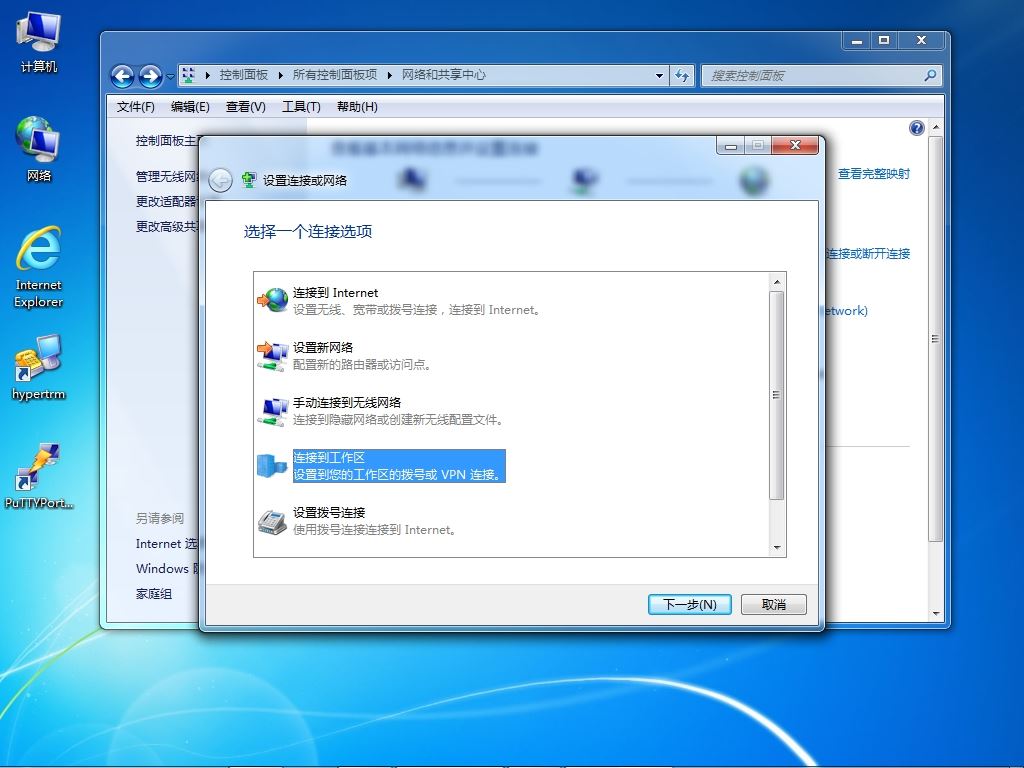Open the 工具(T) menu
The height and width of the screenshot is (768, 1024).
301,106
